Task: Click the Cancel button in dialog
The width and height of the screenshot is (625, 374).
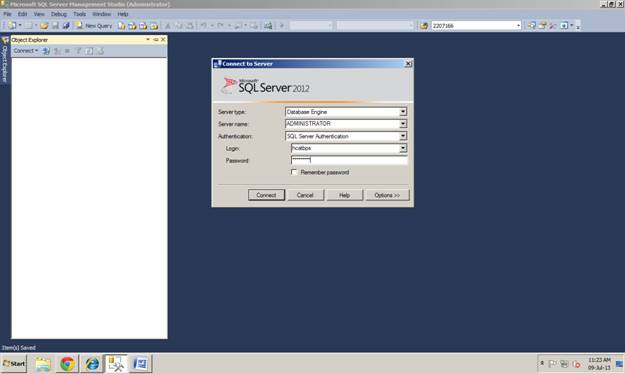Action: (x=305, y=195)
